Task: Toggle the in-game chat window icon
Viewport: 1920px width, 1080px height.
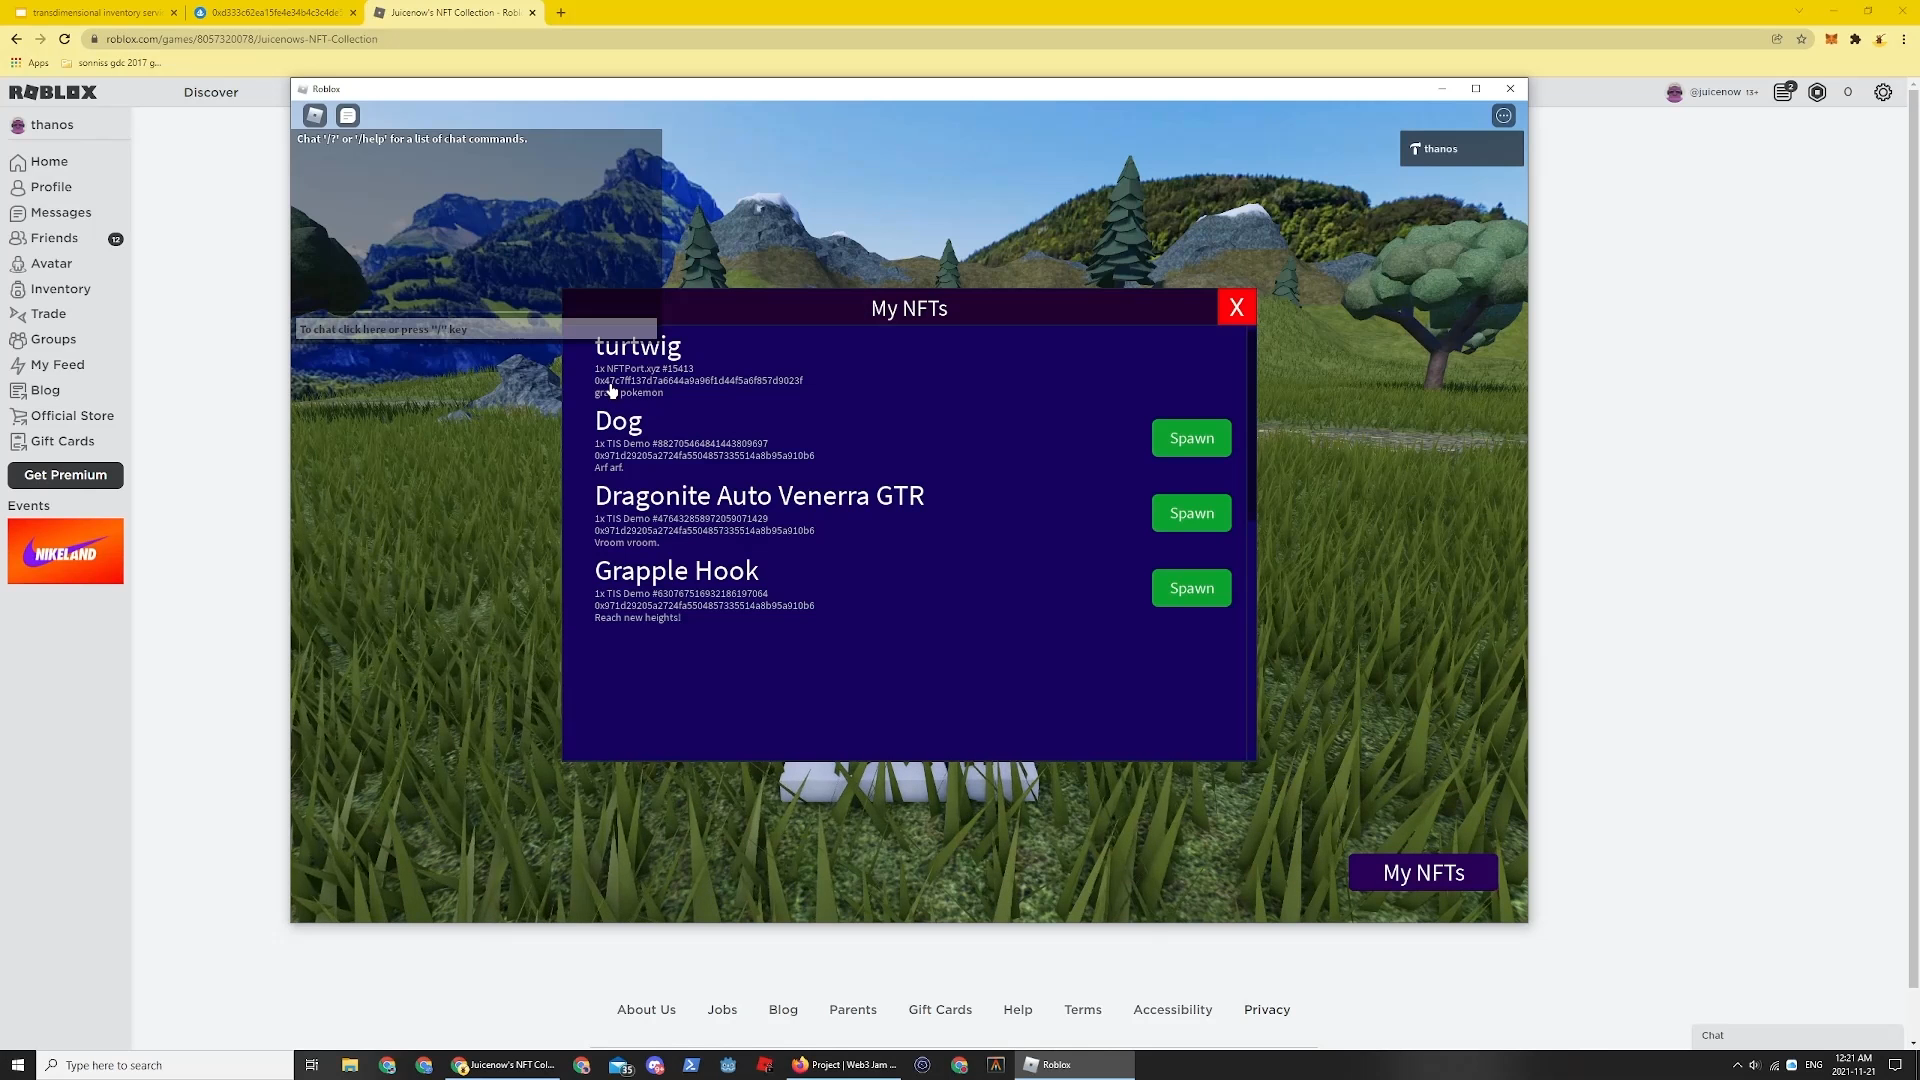Action: coord(348,116)
